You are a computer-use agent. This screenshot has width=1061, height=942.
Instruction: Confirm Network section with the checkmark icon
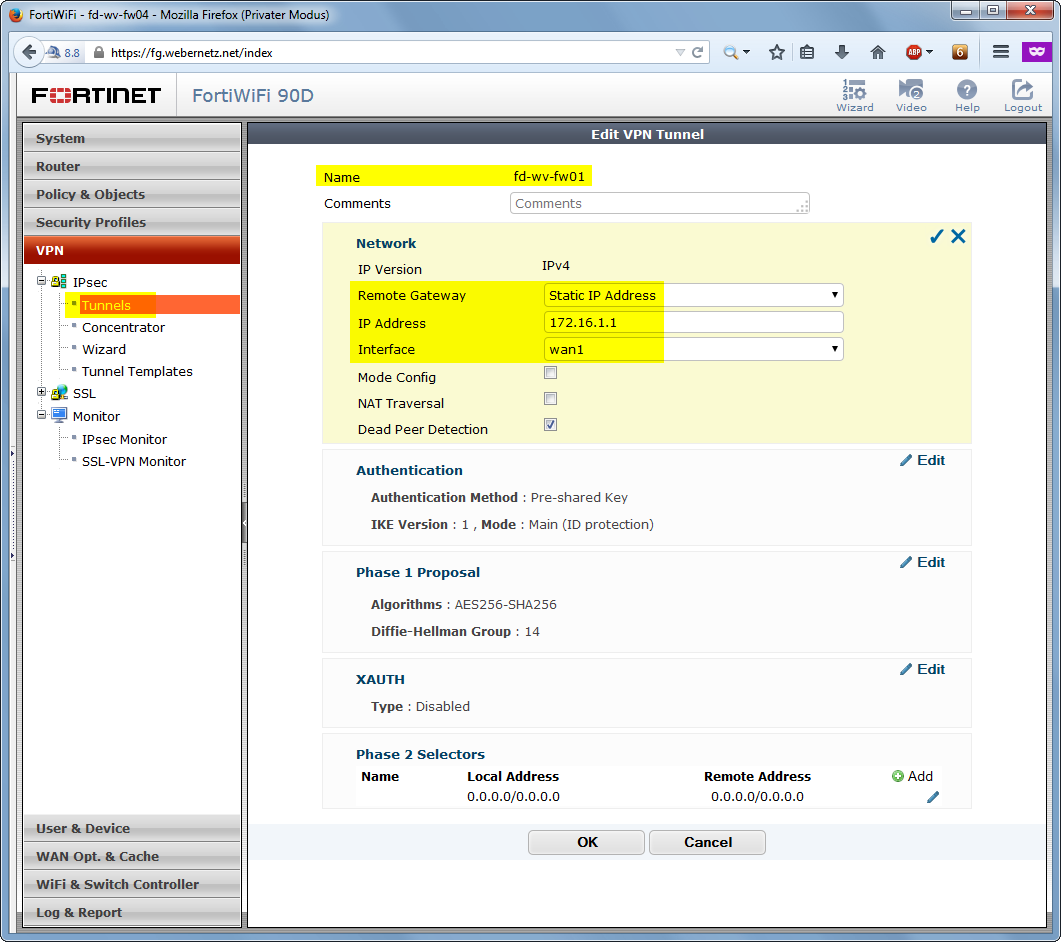[x=936, y=236]
